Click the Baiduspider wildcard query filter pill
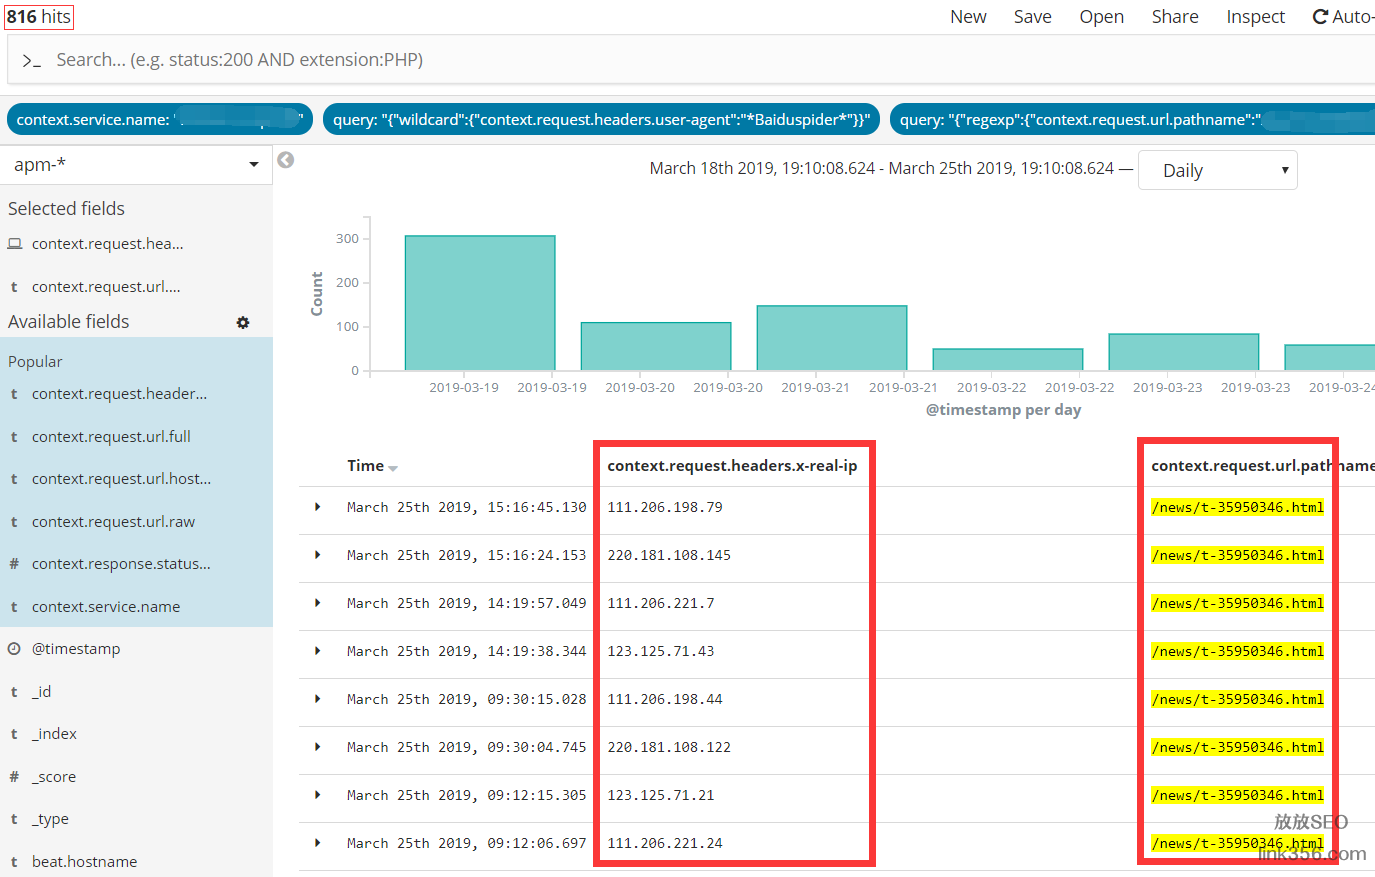Viewport: 1375px width, 877px height. pos(601,119)
